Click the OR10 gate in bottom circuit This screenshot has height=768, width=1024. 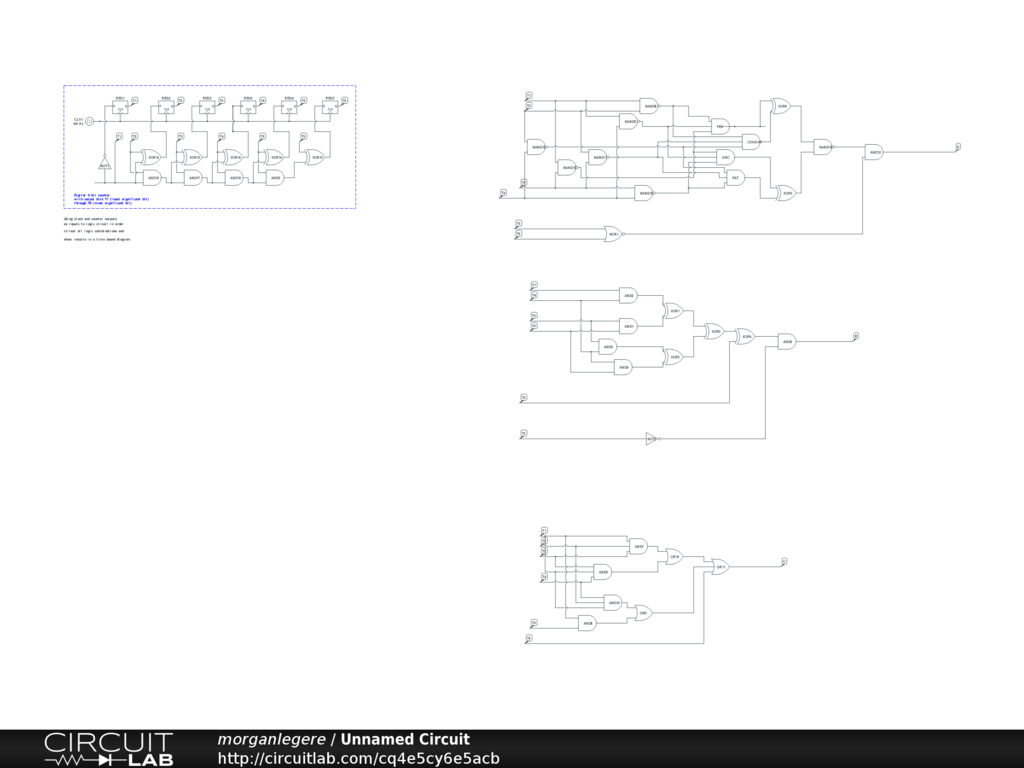(x=674, y=556)
